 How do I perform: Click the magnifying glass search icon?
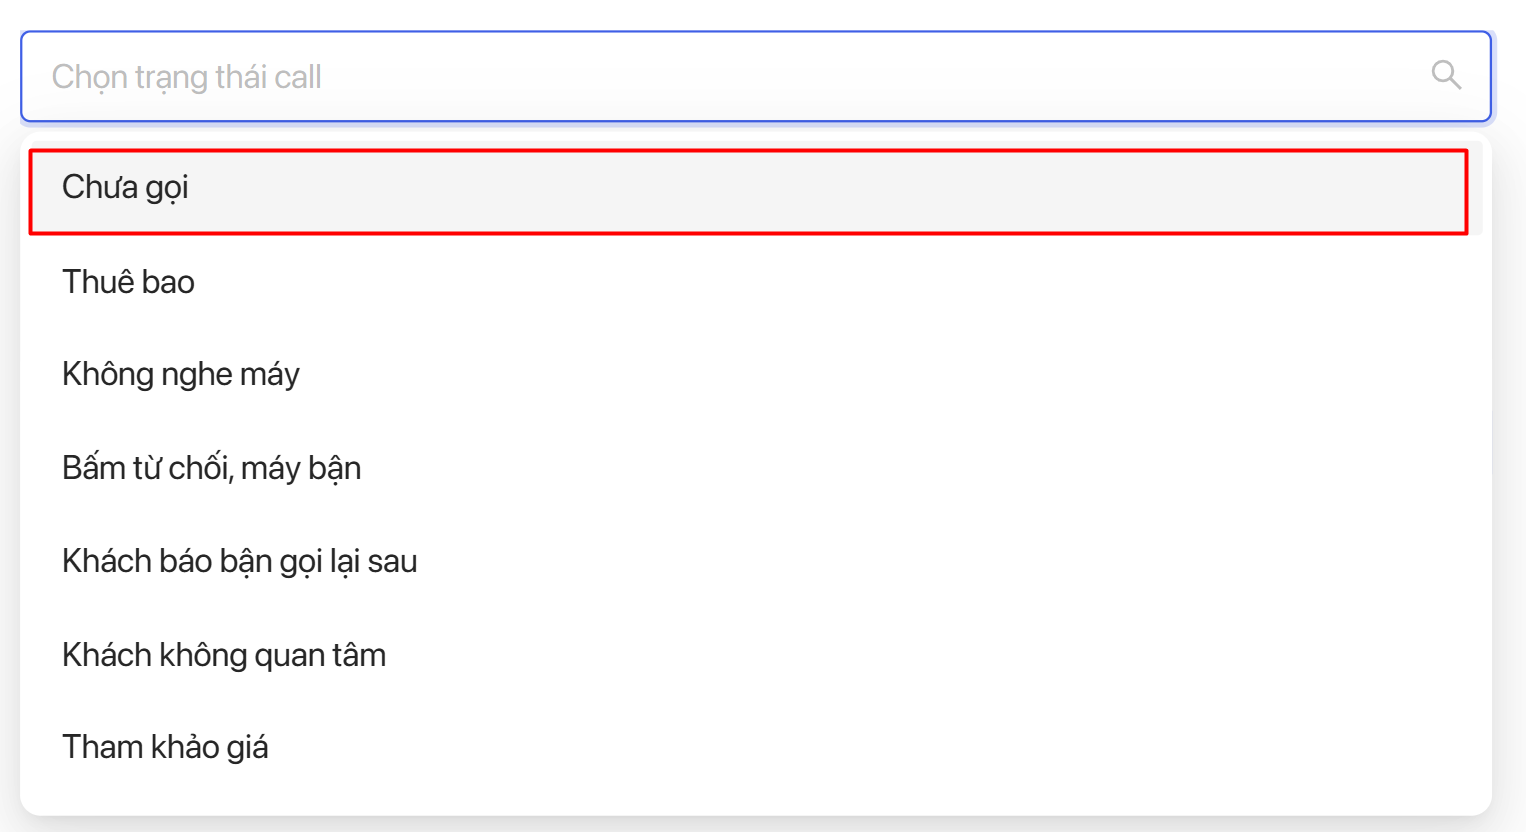click(x=1446, y=75)
